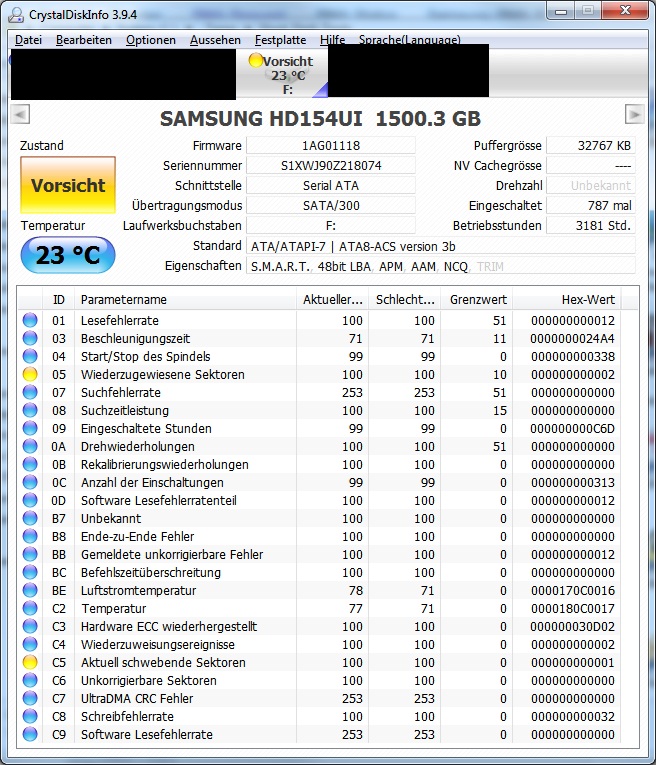The image size is (656, 765).
Task: Click status icon for Schreibfehlerrate
Action: point(30,716)
